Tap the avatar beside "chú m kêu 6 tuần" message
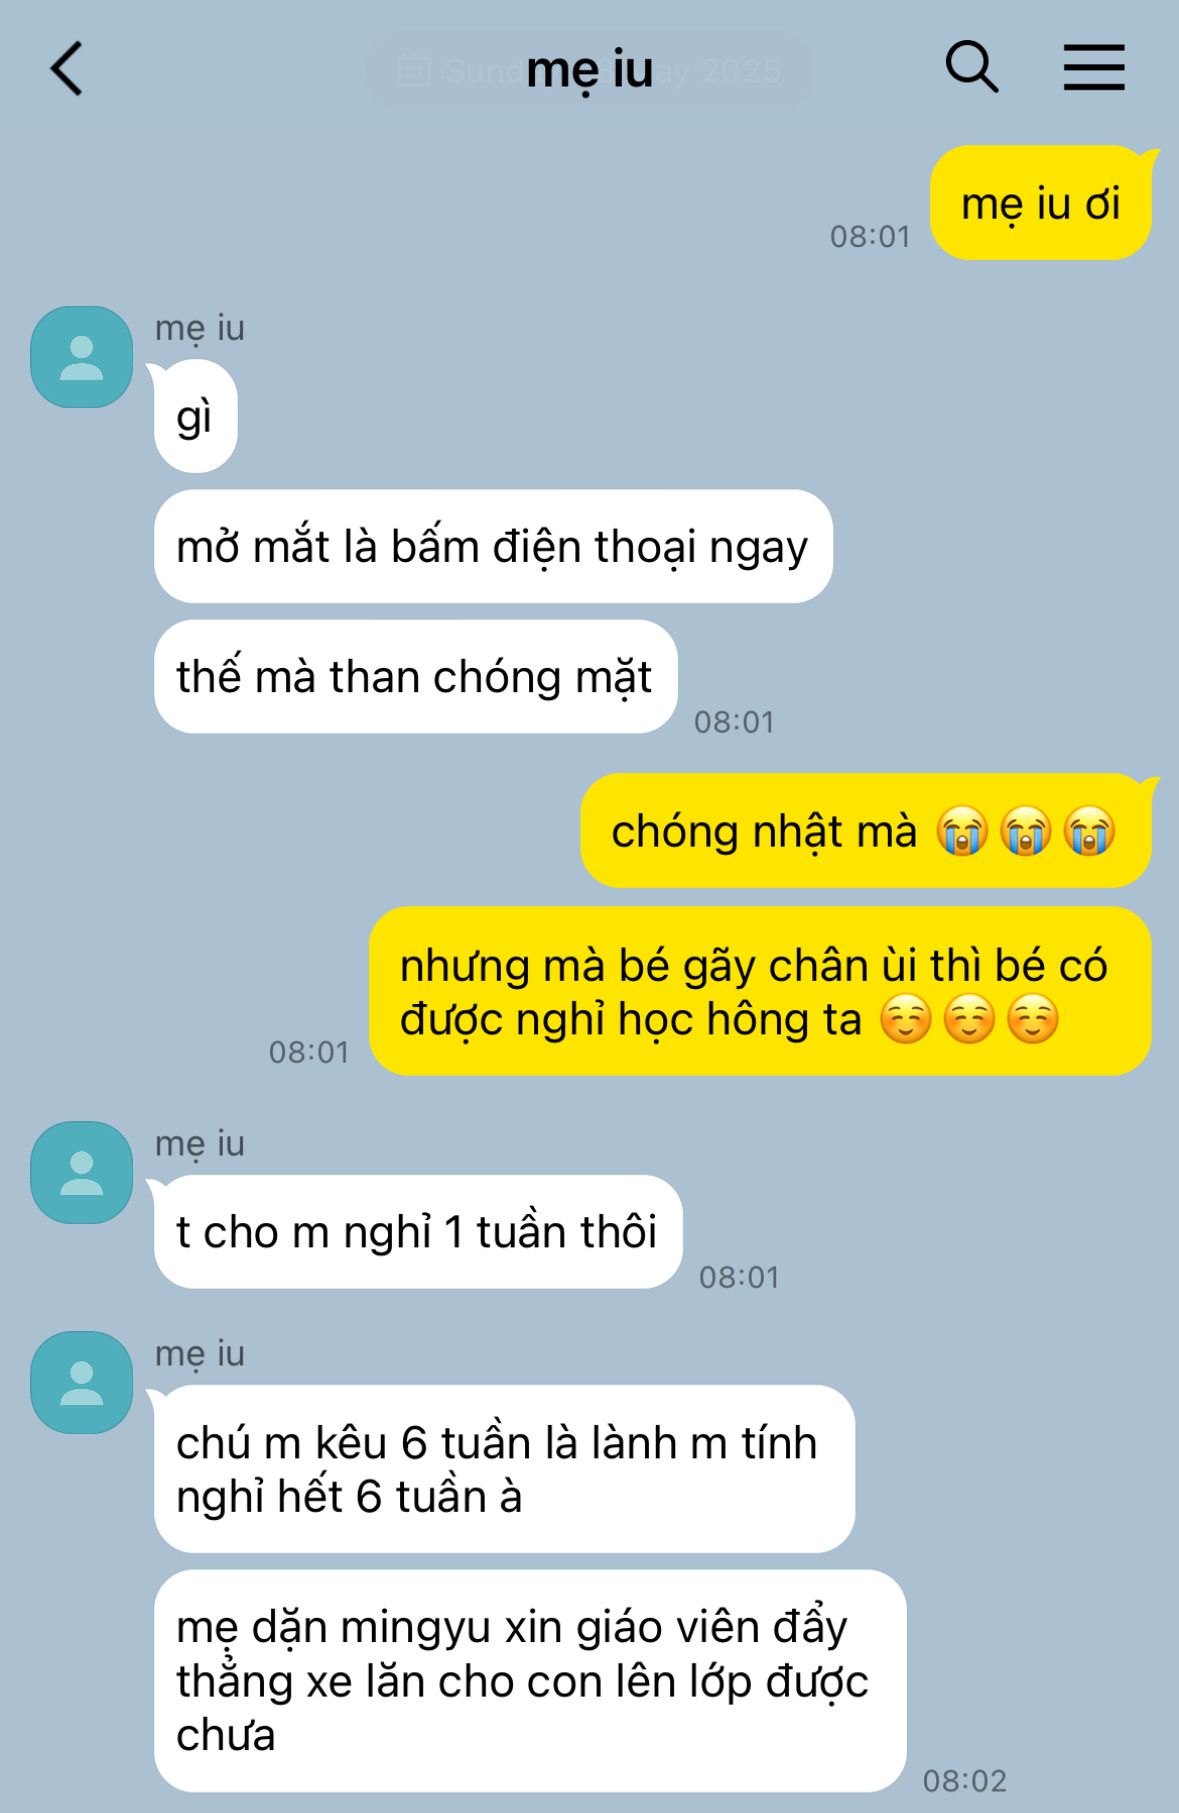Image resolution: width=1179 pixels, height=1813 pixels. (x=81, y=1382)
